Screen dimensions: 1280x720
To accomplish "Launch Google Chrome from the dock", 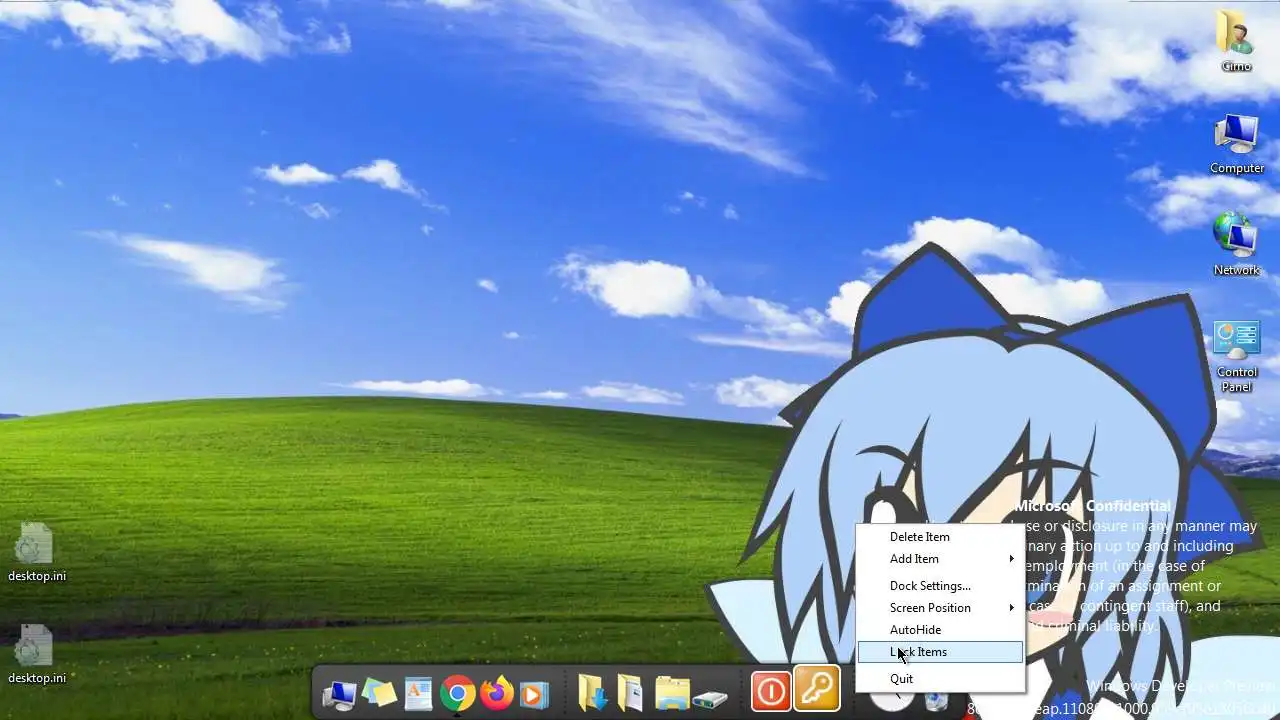I will click(457, 693).
